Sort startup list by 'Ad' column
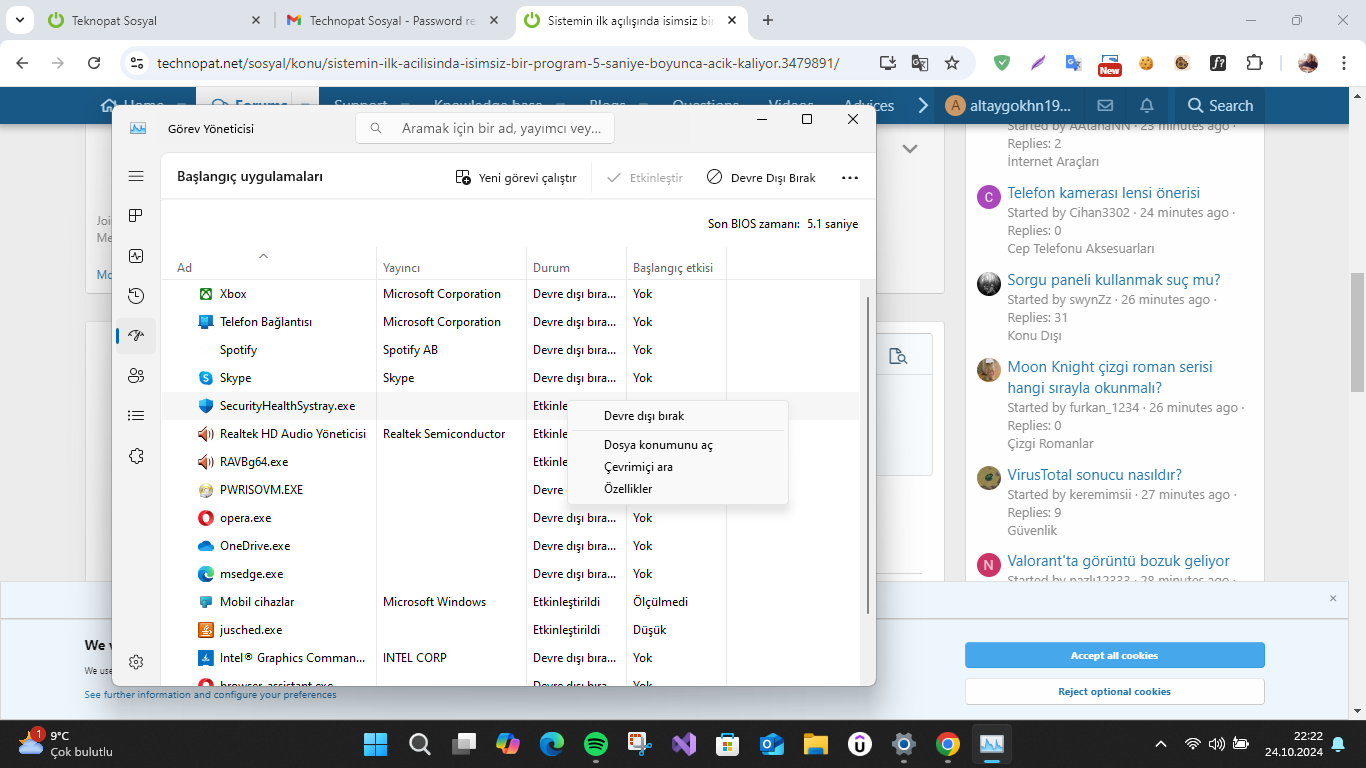Viewport: 1366px width, 768px height. coord(268,263)
